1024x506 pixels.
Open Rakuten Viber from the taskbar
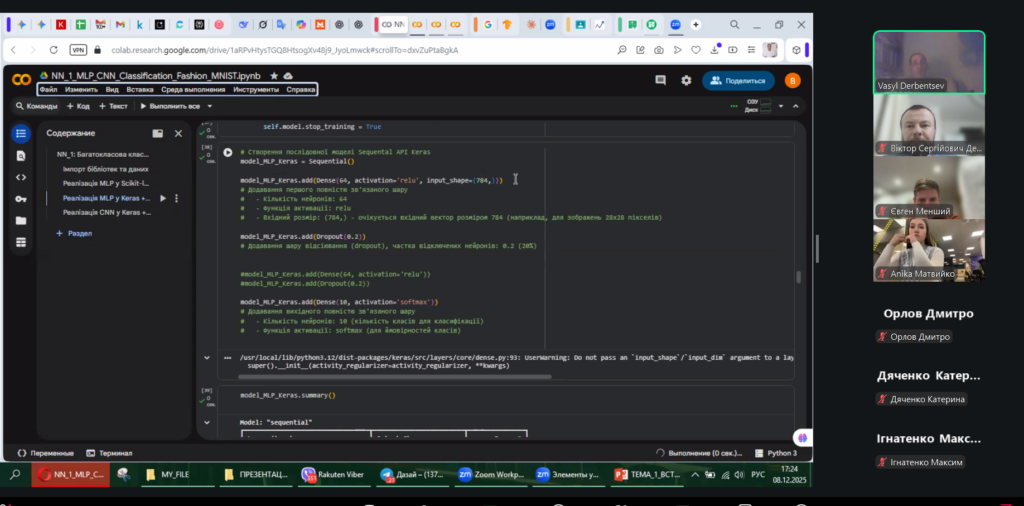(335, 475)
